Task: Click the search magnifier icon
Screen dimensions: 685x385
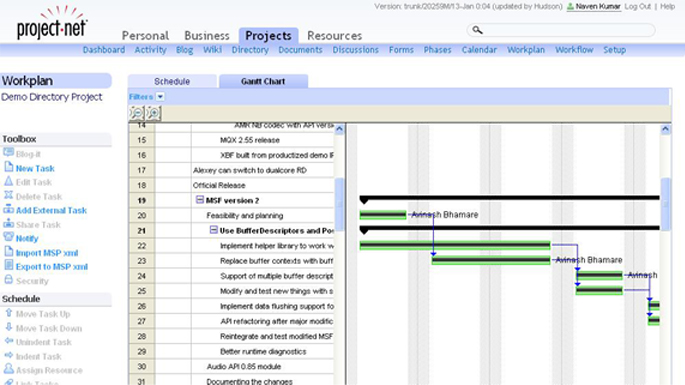Action: (x=477, y=30)
